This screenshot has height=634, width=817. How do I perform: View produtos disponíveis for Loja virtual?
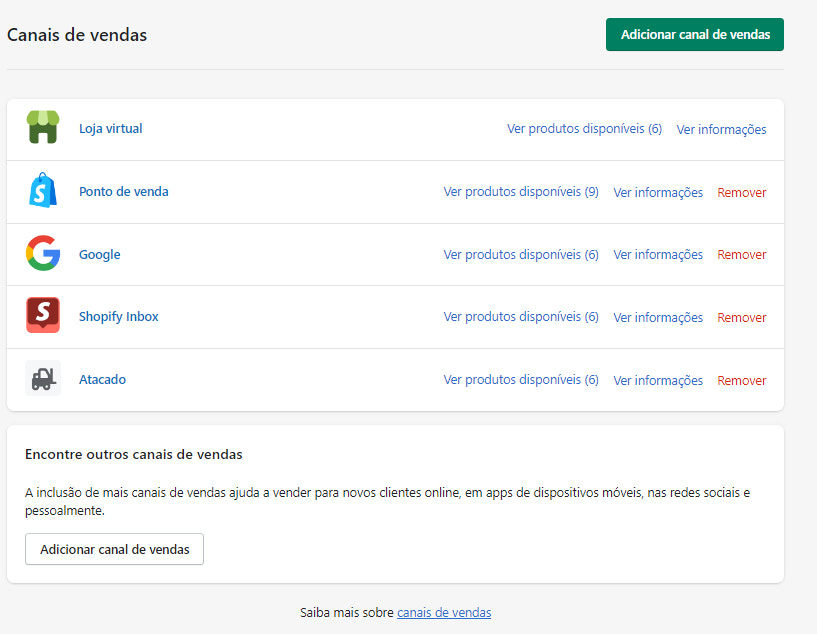584,129
